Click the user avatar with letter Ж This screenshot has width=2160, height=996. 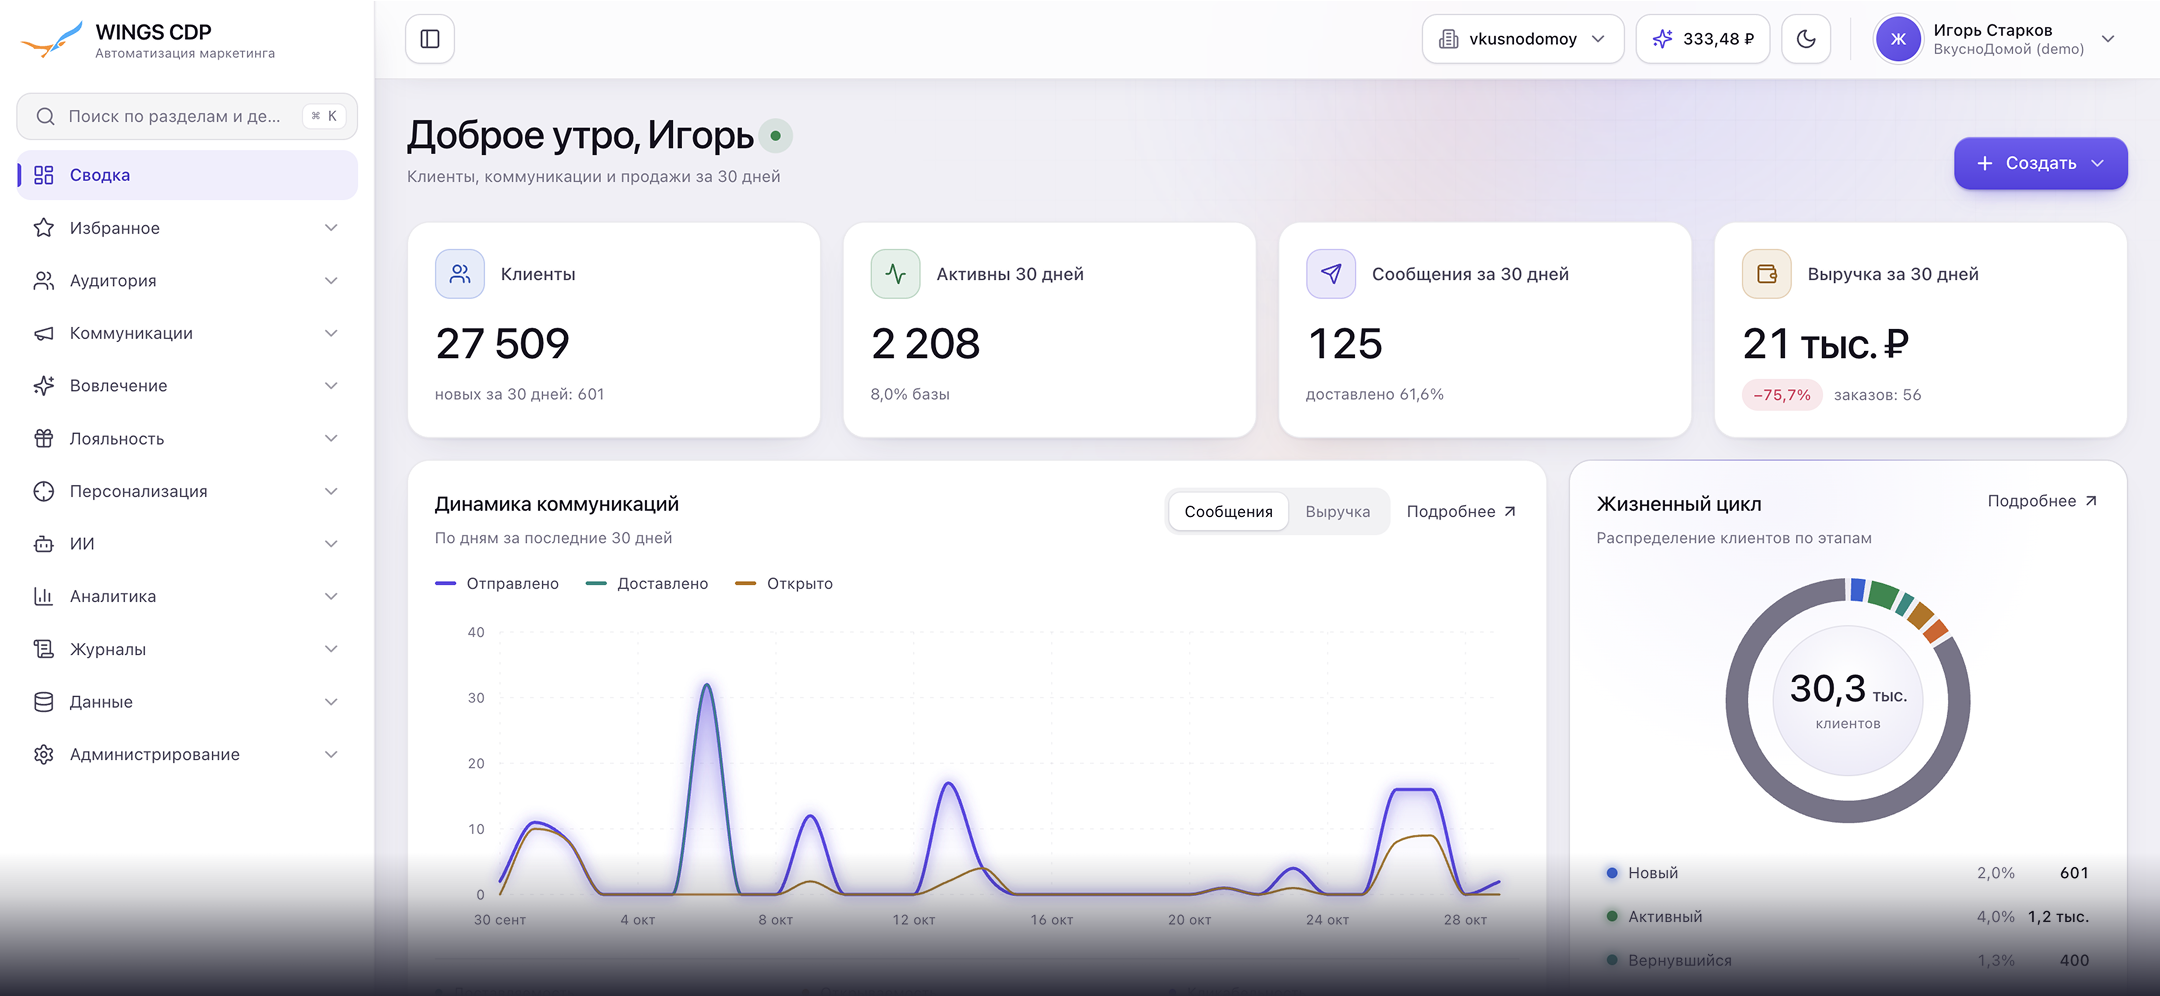(x=1898, y=40)
